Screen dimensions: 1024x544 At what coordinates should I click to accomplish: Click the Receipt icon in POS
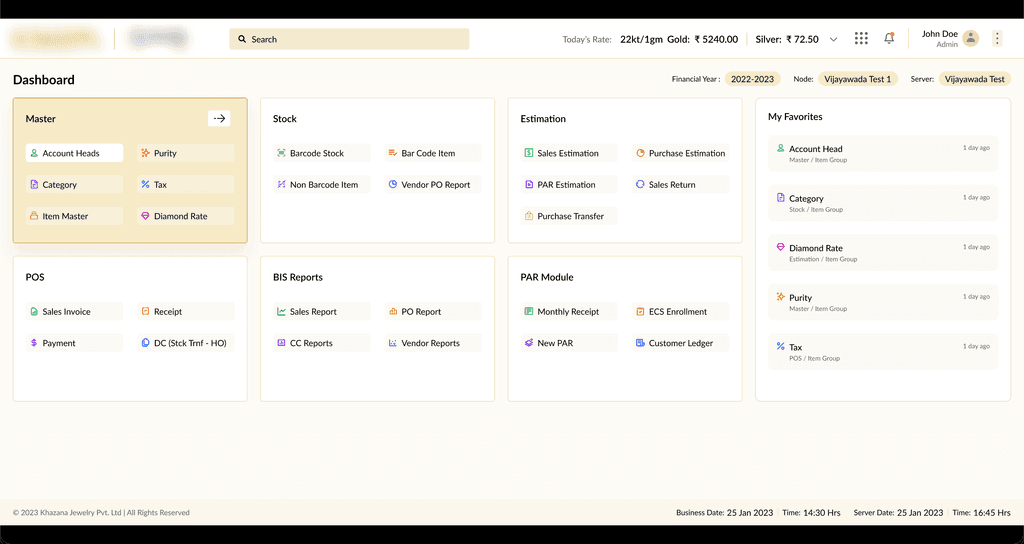tap(146, 312)
